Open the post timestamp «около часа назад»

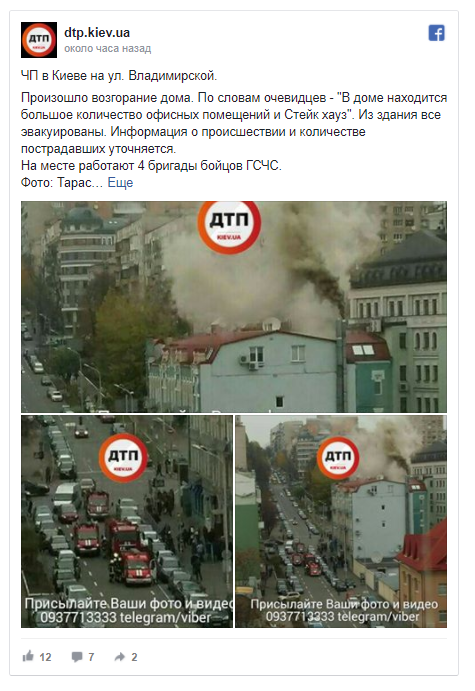point(108,48)
